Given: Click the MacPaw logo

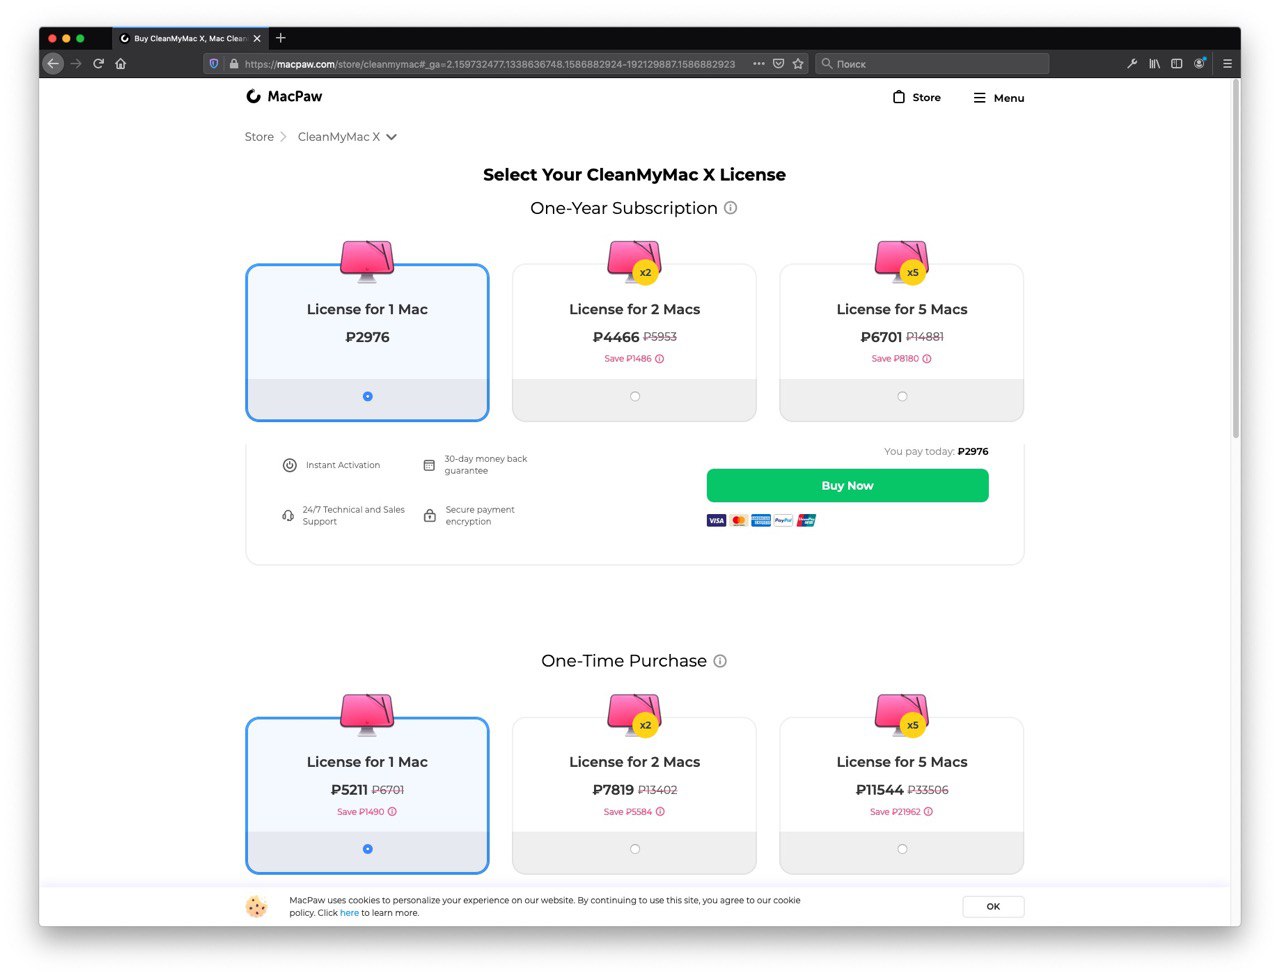Looking at the screenshot, I should coord(284,97).
